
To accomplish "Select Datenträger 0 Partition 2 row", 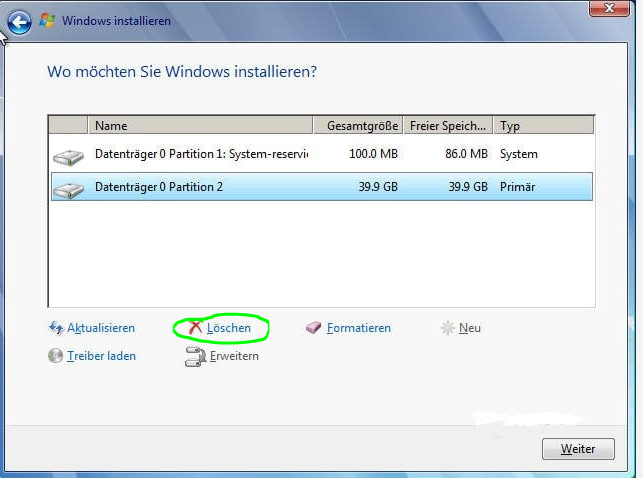I will click(x=322, y=187).
